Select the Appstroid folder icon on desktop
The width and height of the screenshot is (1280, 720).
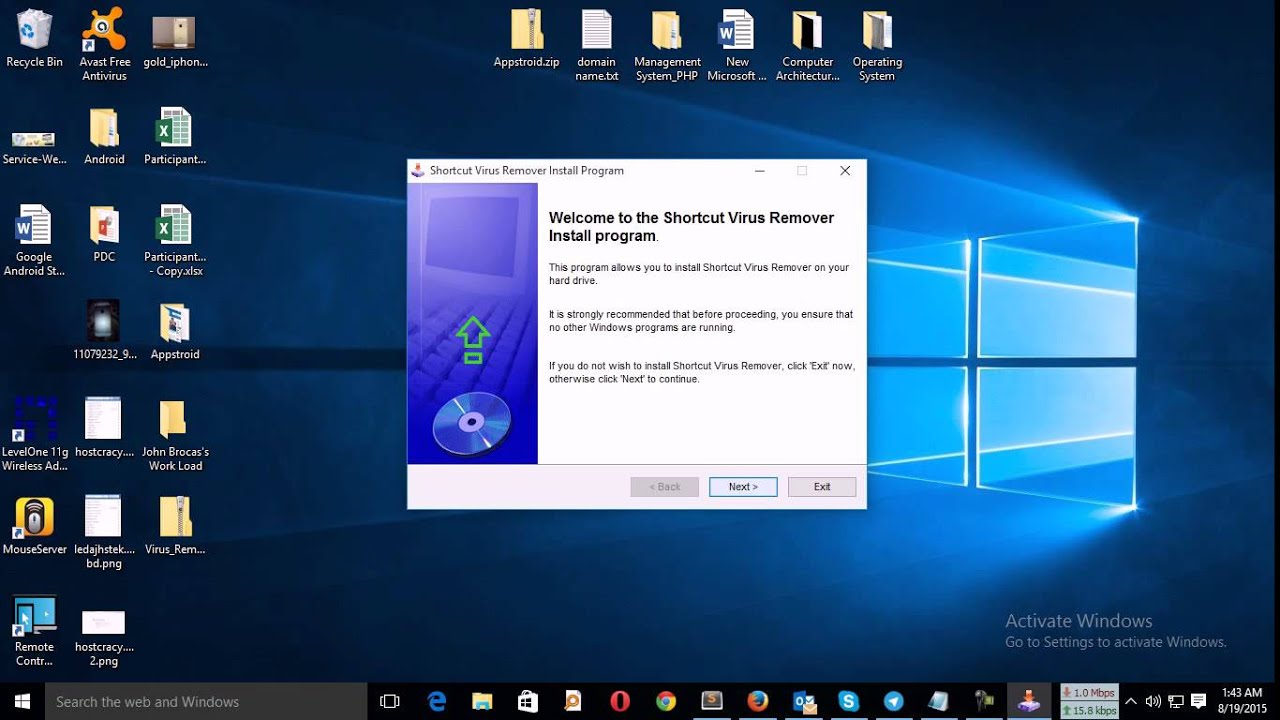[175, 331]
